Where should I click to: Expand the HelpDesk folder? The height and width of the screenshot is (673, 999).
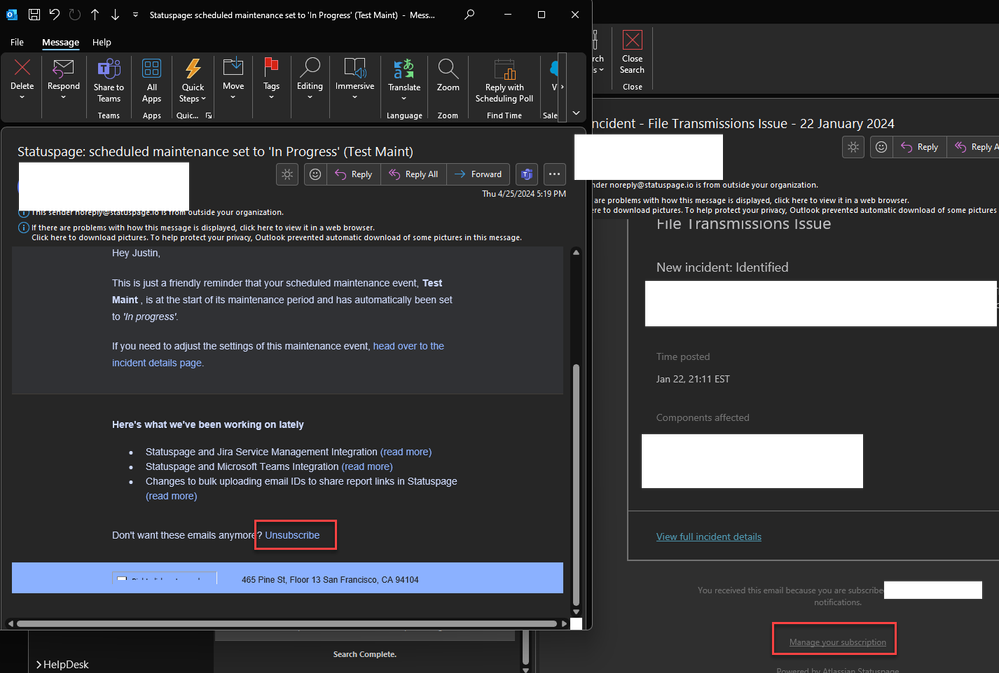click(x=39, y=665)
